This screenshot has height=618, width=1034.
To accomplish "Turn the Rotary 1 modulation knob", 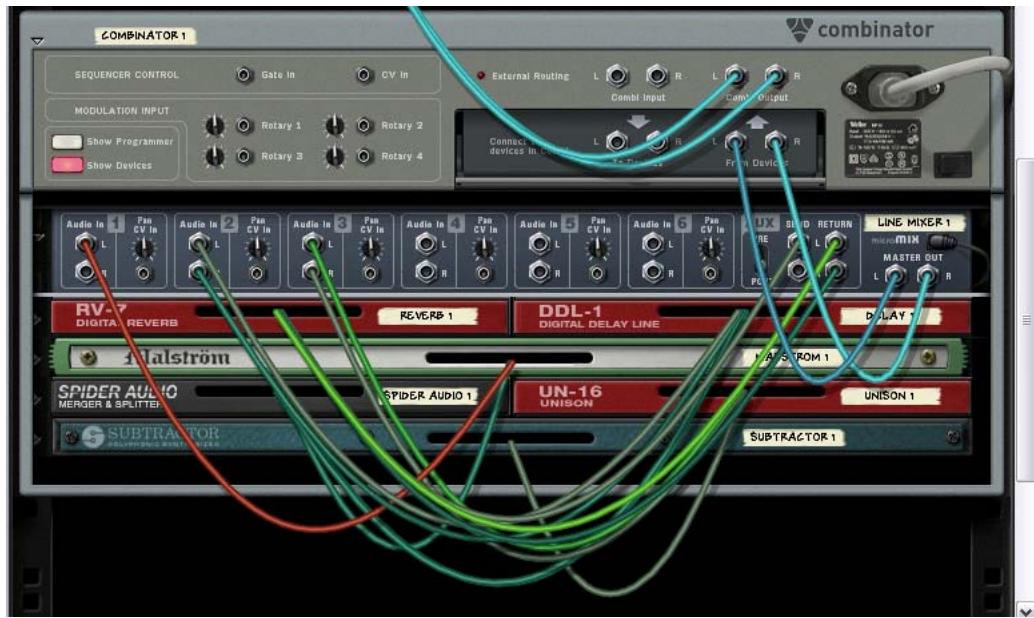I will [216, 125].
